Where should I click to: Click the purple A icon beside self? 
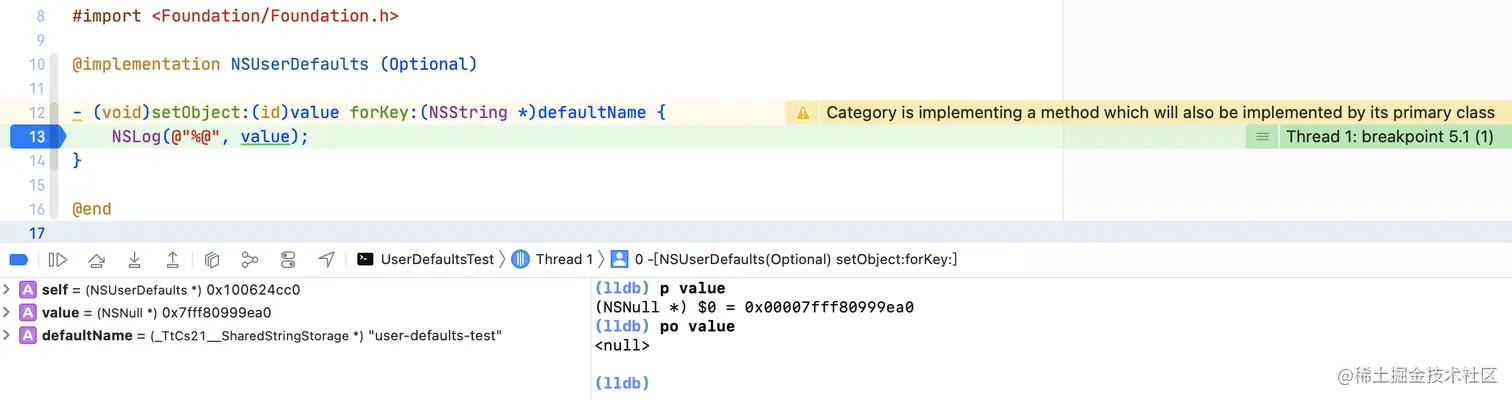28,290
